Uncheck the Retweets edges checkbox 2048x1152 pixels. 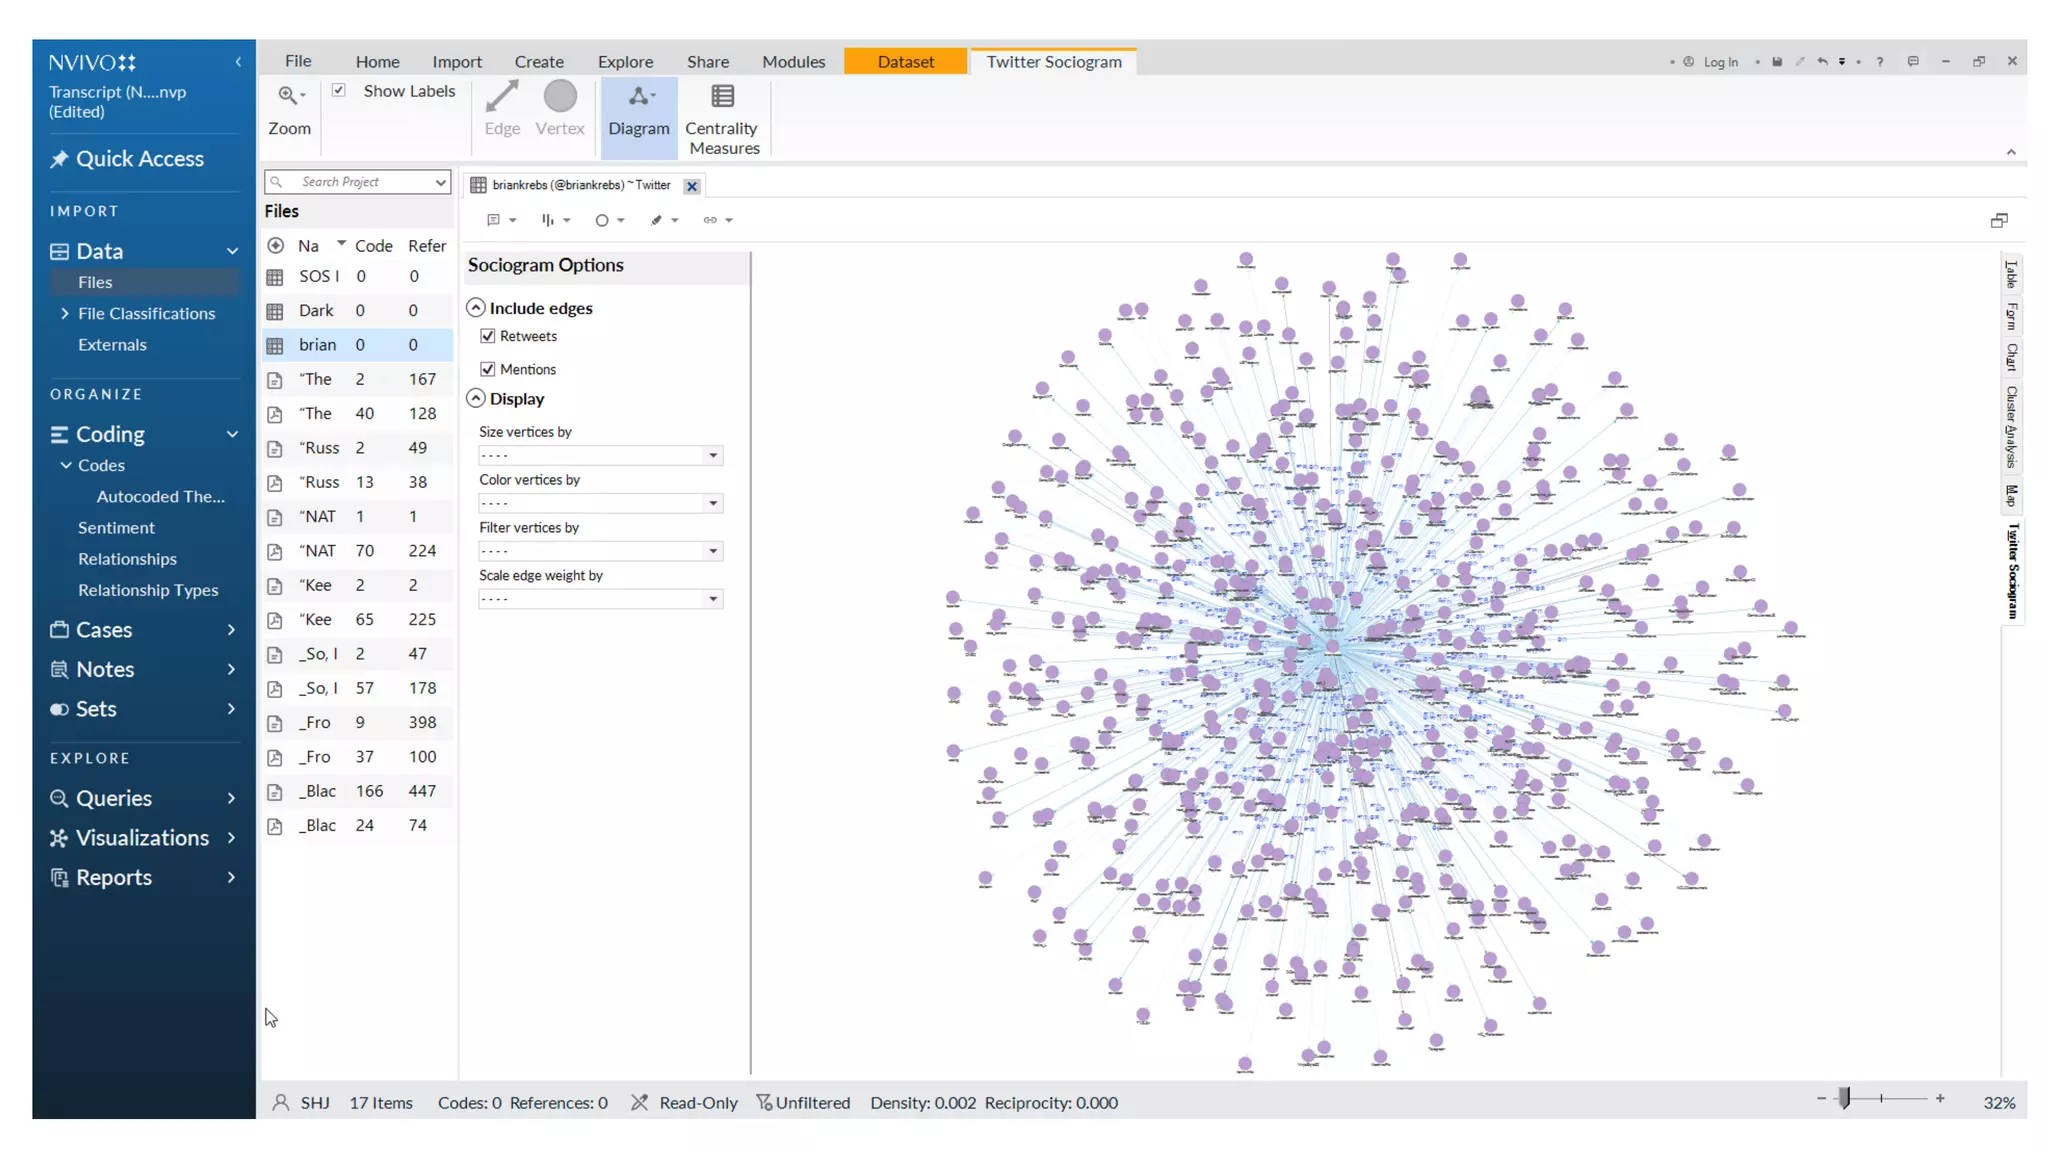(488, 336)
